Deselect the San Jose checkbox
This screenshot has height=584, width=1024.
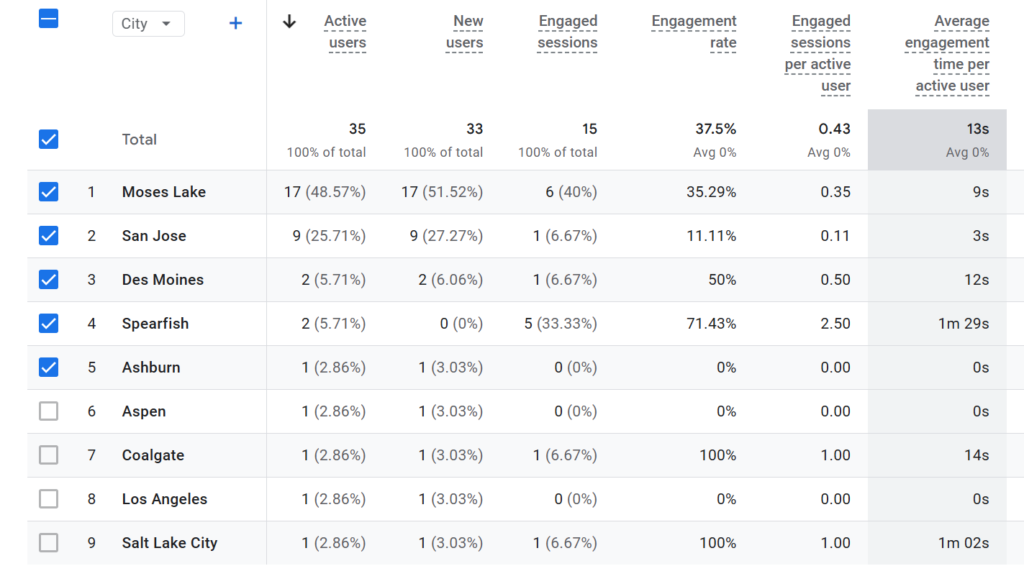point(48,236)
